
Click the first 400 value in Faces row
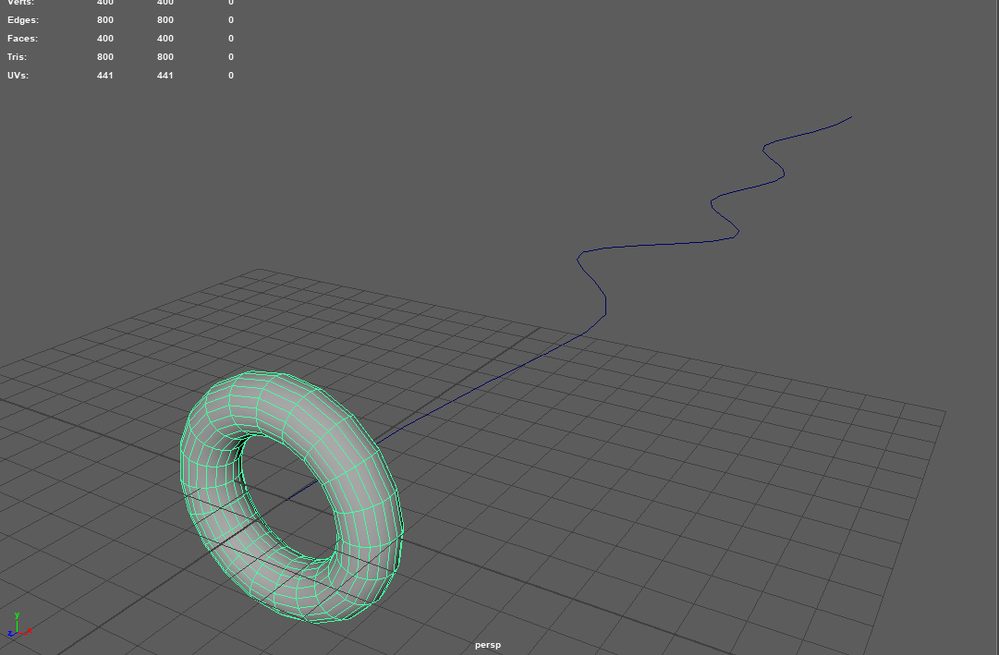coord(105,38)
